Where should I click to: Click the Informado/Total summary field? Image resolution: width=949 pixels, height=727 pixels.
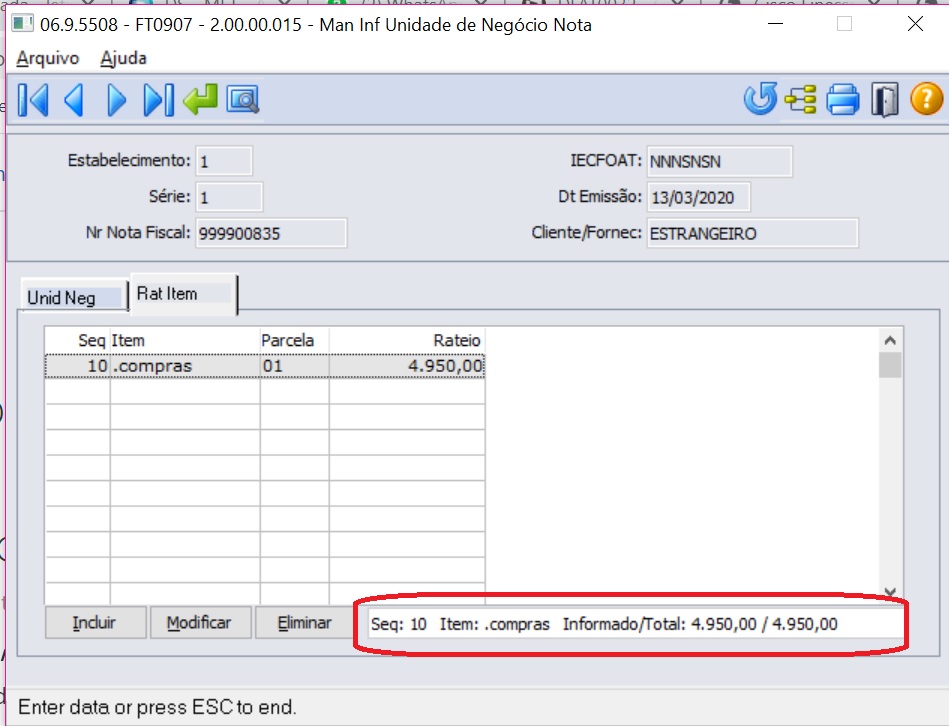[x=634, y=623]
